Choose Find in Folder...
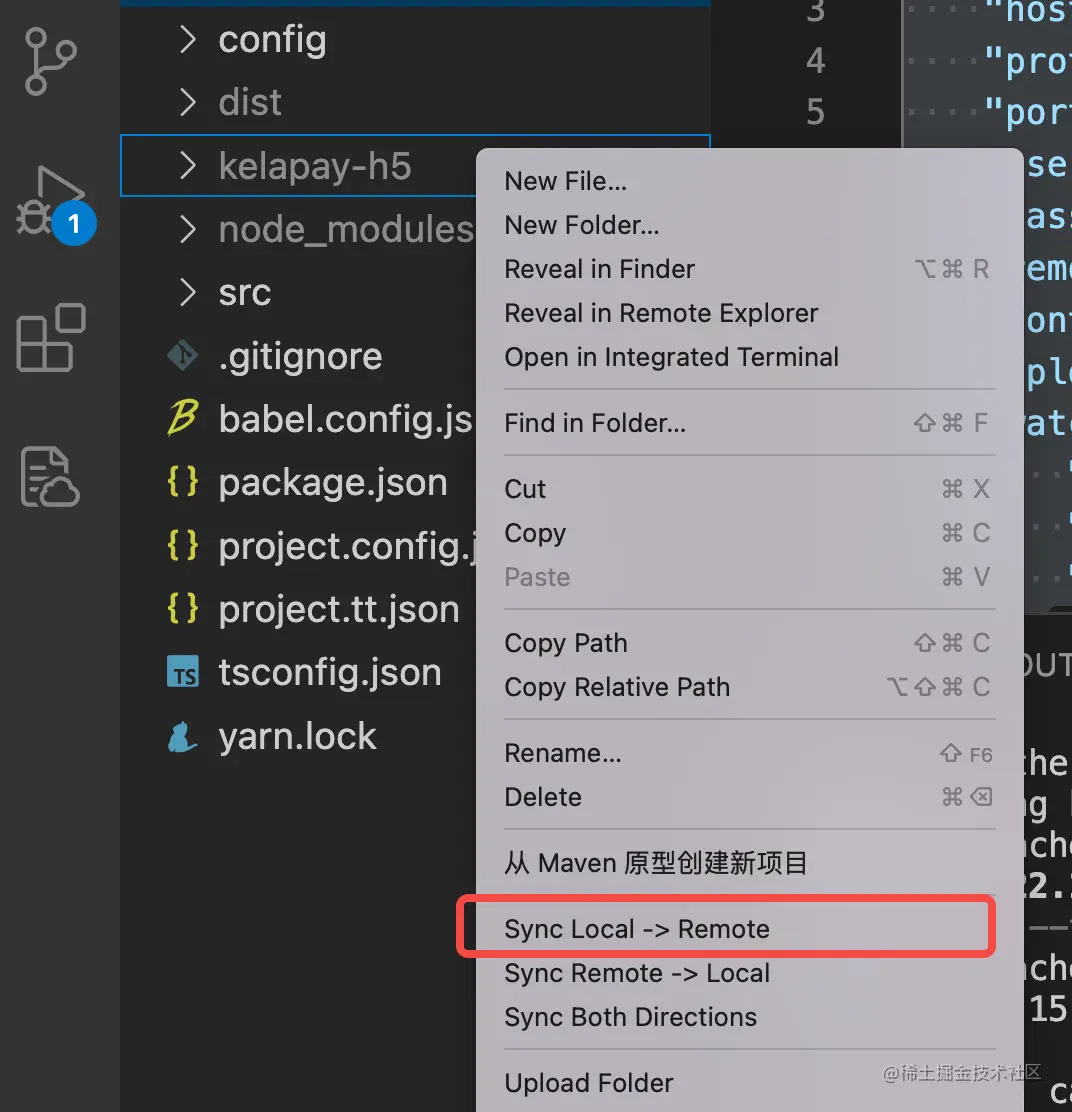The image size is (1072, 1112). 749,423
